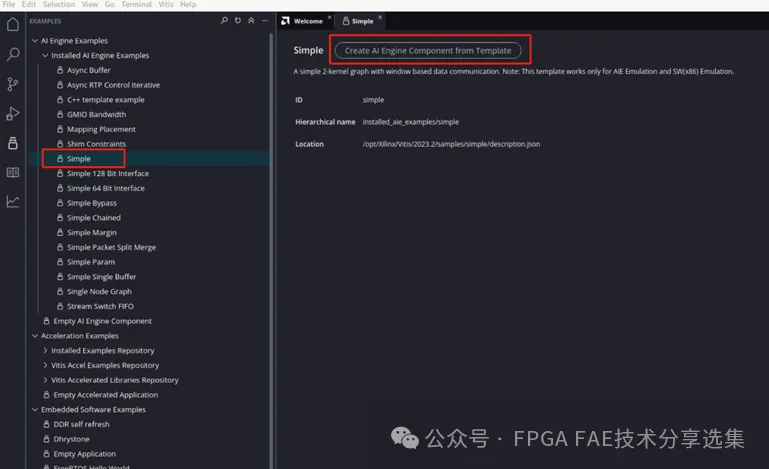This screenshot has height=469, width=769.
Task: Collapse Installed AI Engine Examples node
Action: [x=45, y=55]
